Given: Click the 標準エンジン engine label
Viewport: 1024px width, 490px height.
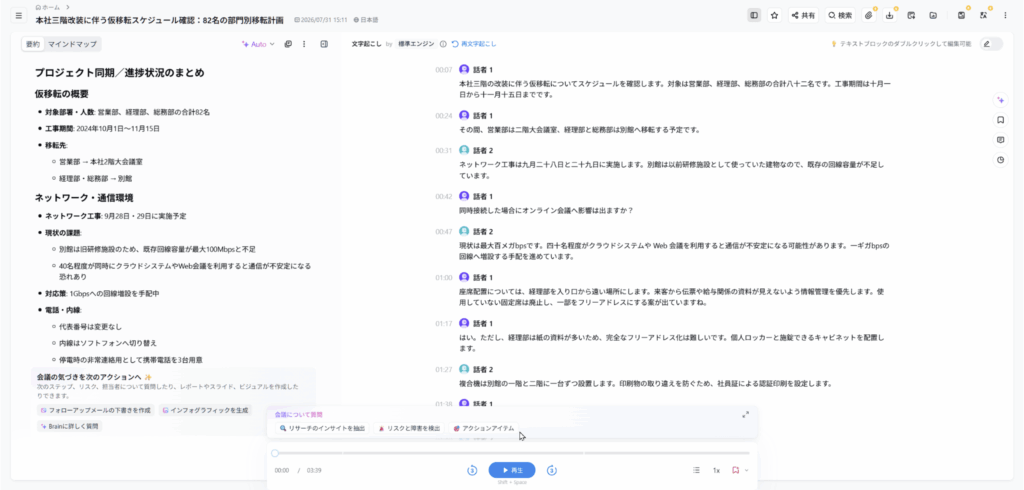Looking at the screenshot, I should [x=417, y=44].
